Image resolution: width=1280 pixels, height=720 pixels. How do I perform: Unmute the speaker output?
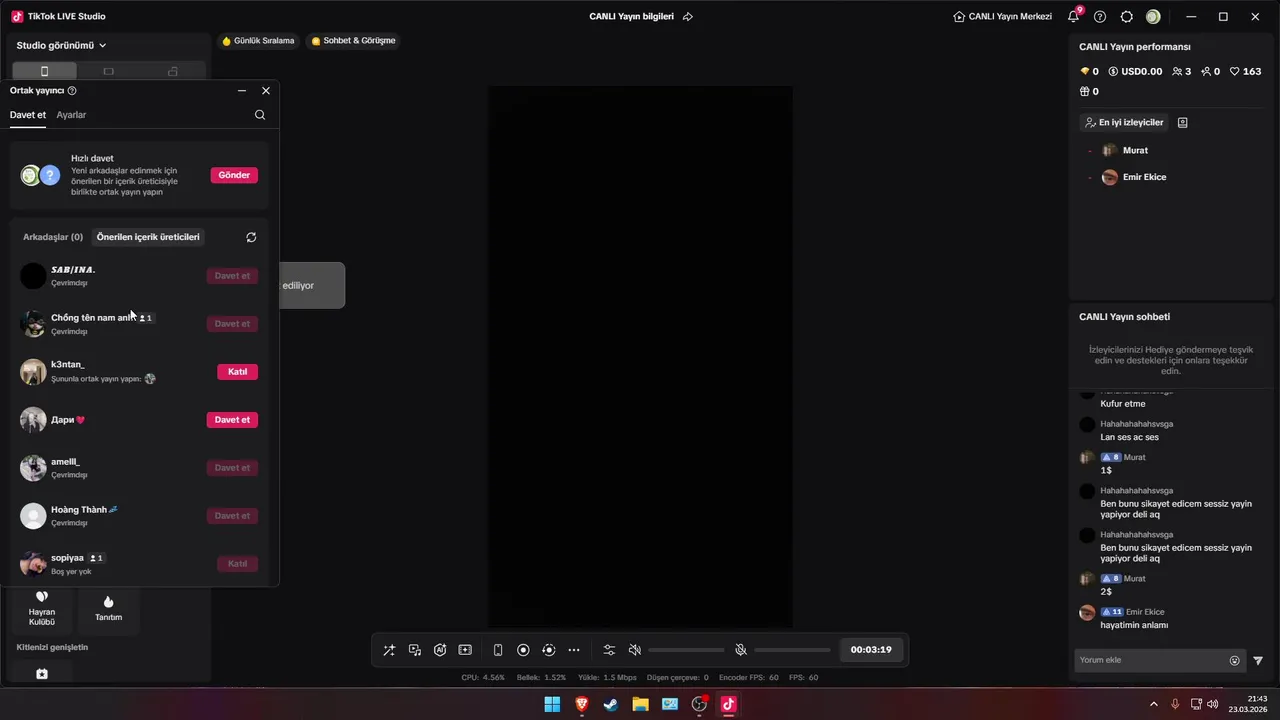click(x=634, y=650)
